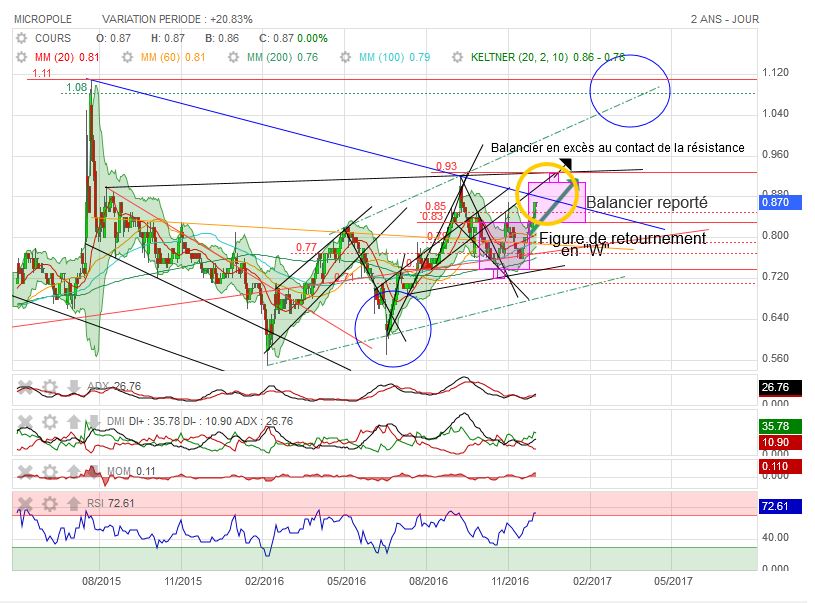The width and height of the screenshot is (815, 603).
Task: Click the green 35.78 DI+ value tag
Action: (x=781, y=426)
